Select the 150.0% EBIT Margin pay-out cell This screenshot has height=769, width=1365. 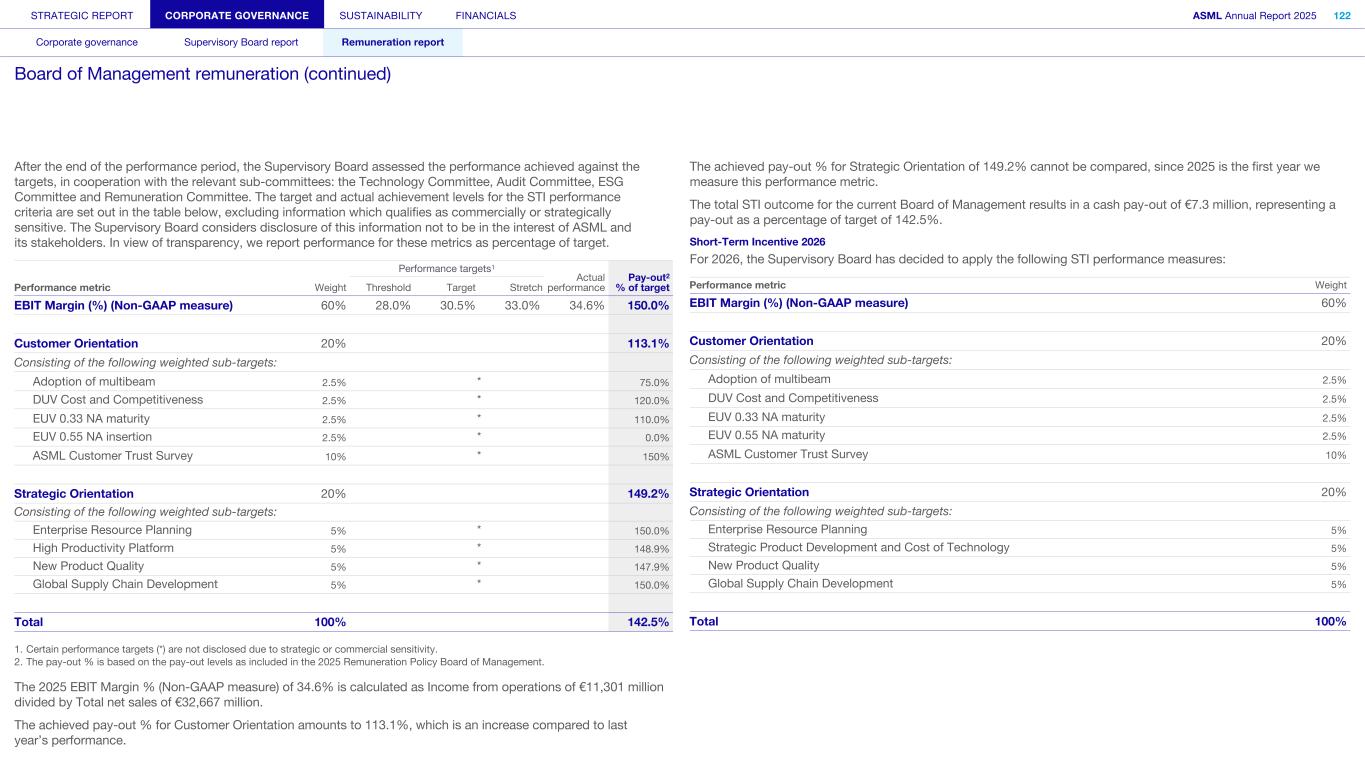[647, 306]
